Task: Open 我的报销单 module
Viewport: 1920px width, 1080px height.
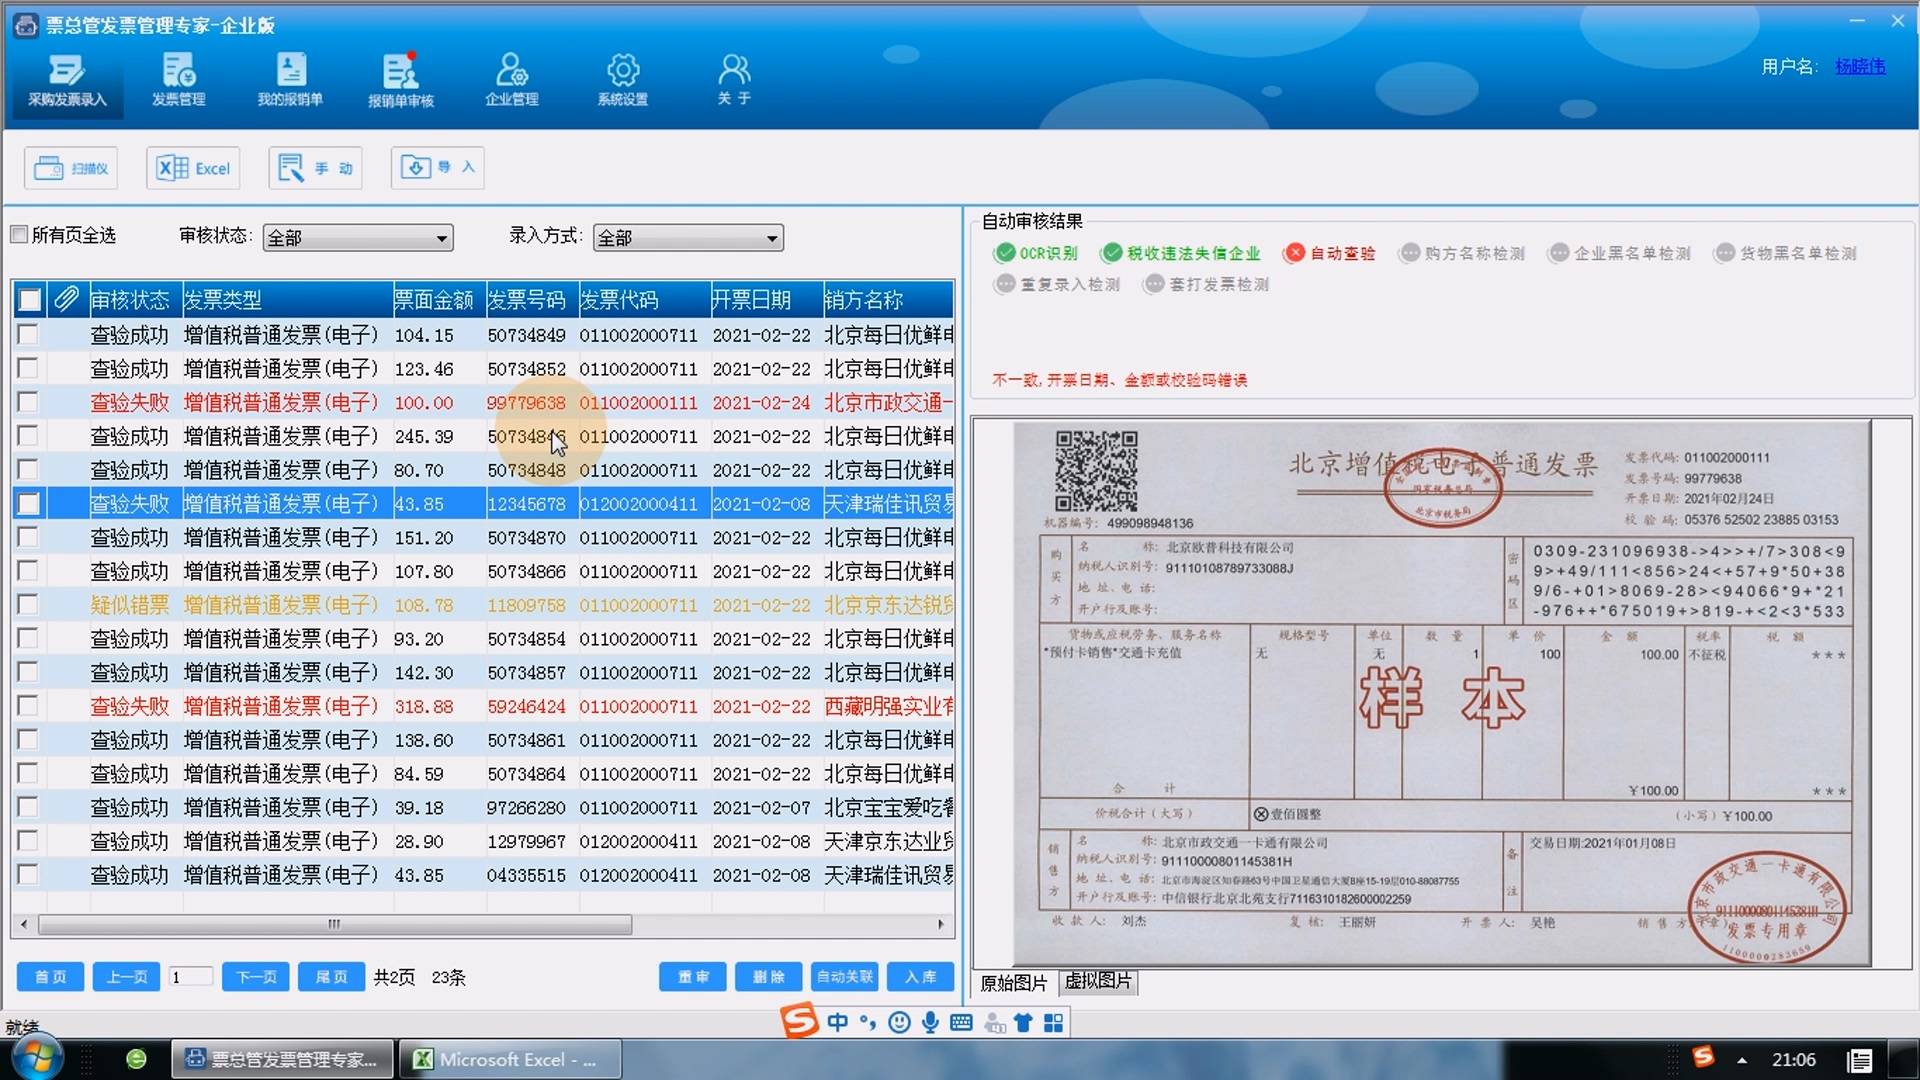Action: click(x=290, y=80)
